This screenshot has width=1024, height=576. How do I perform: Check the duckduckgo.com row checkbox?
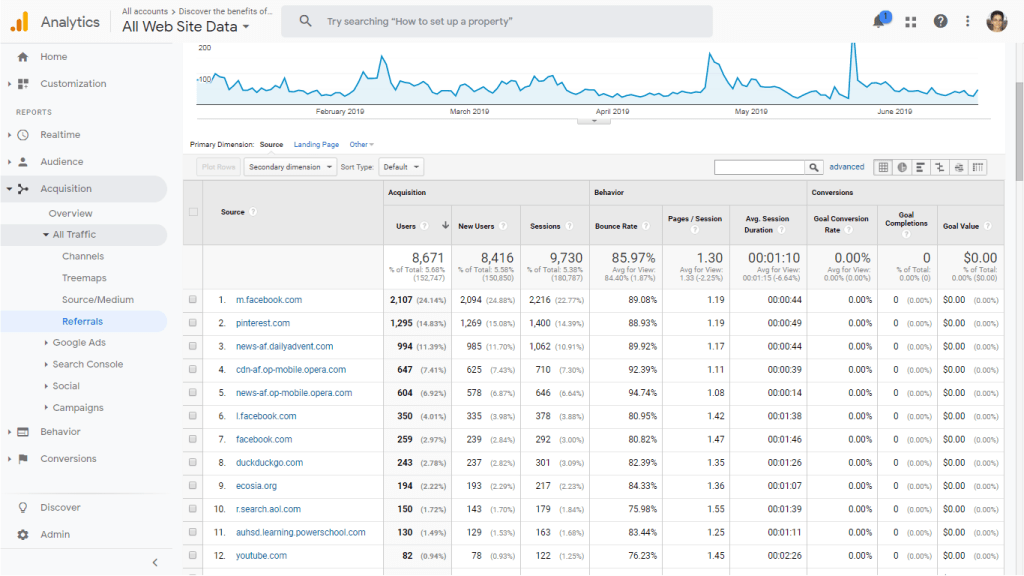193,462
